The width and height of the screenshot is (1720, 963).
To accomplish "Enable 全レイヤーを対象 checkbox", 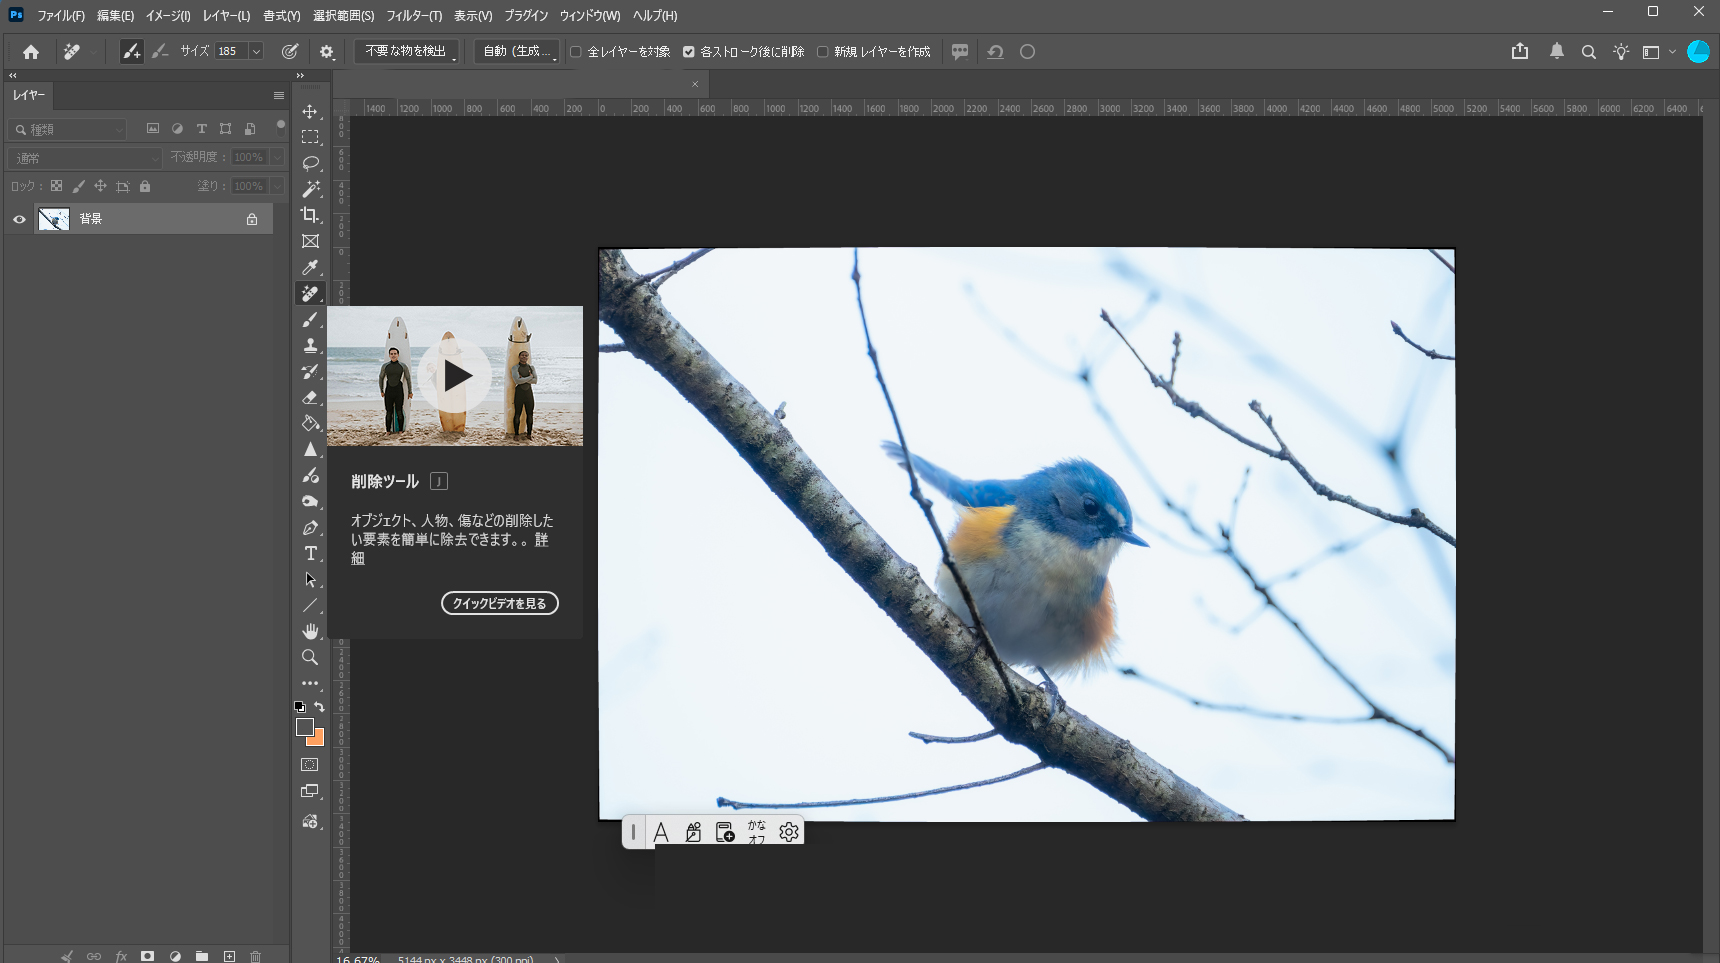I will (576, 52).
